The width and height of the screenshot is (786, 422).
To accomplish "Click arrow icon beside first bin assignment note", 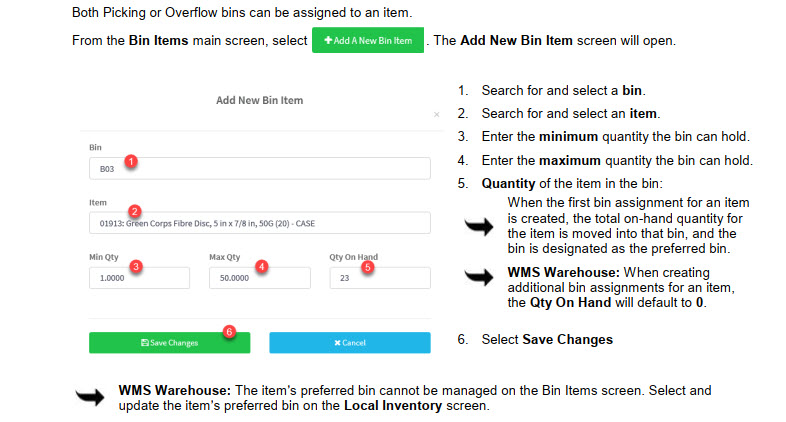I will click(488, 229).
